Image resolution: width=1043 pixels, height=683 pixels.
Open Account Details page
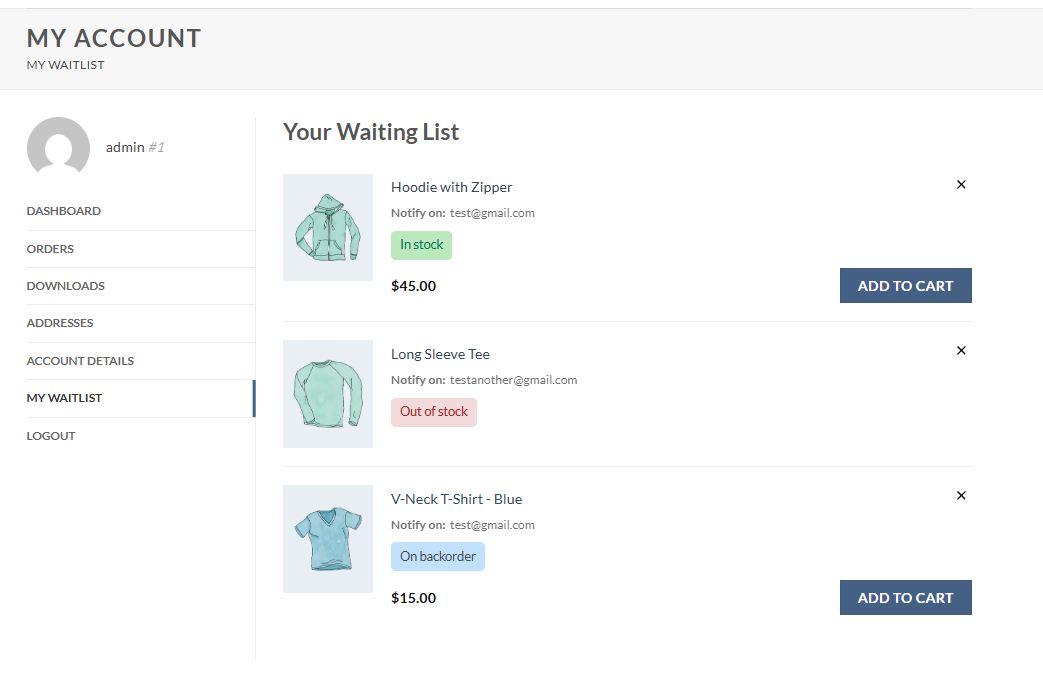80,361
